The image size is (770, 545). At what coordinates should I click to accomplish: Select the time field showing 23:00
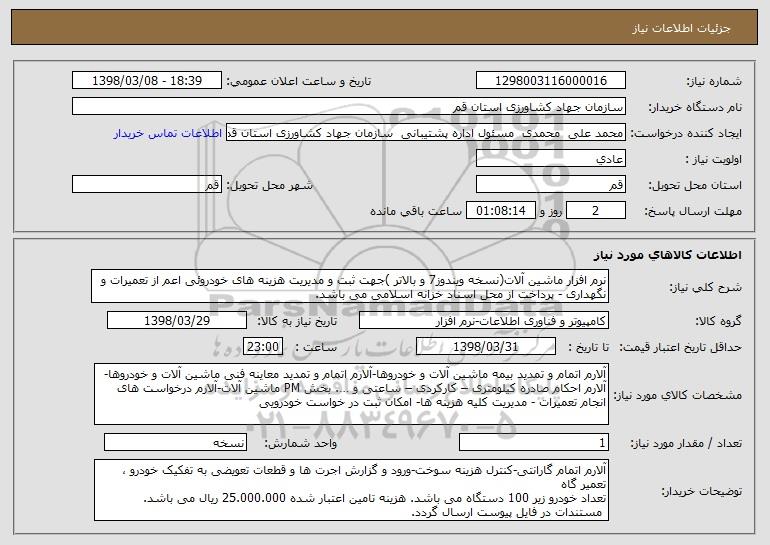[263, 347]
